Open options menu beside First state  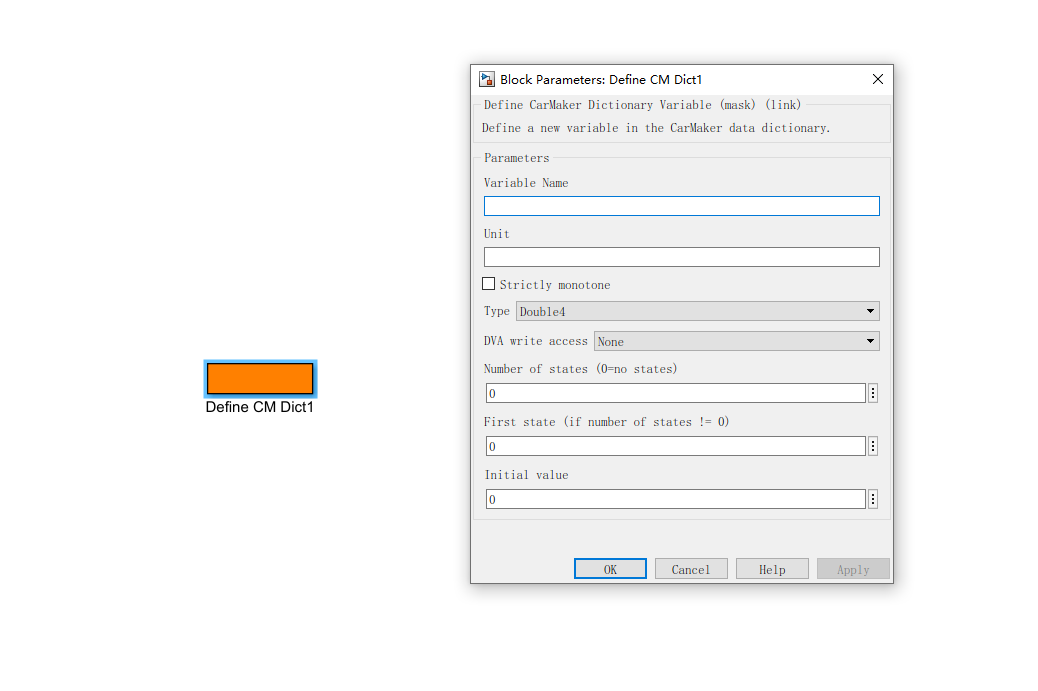[873, 446]
